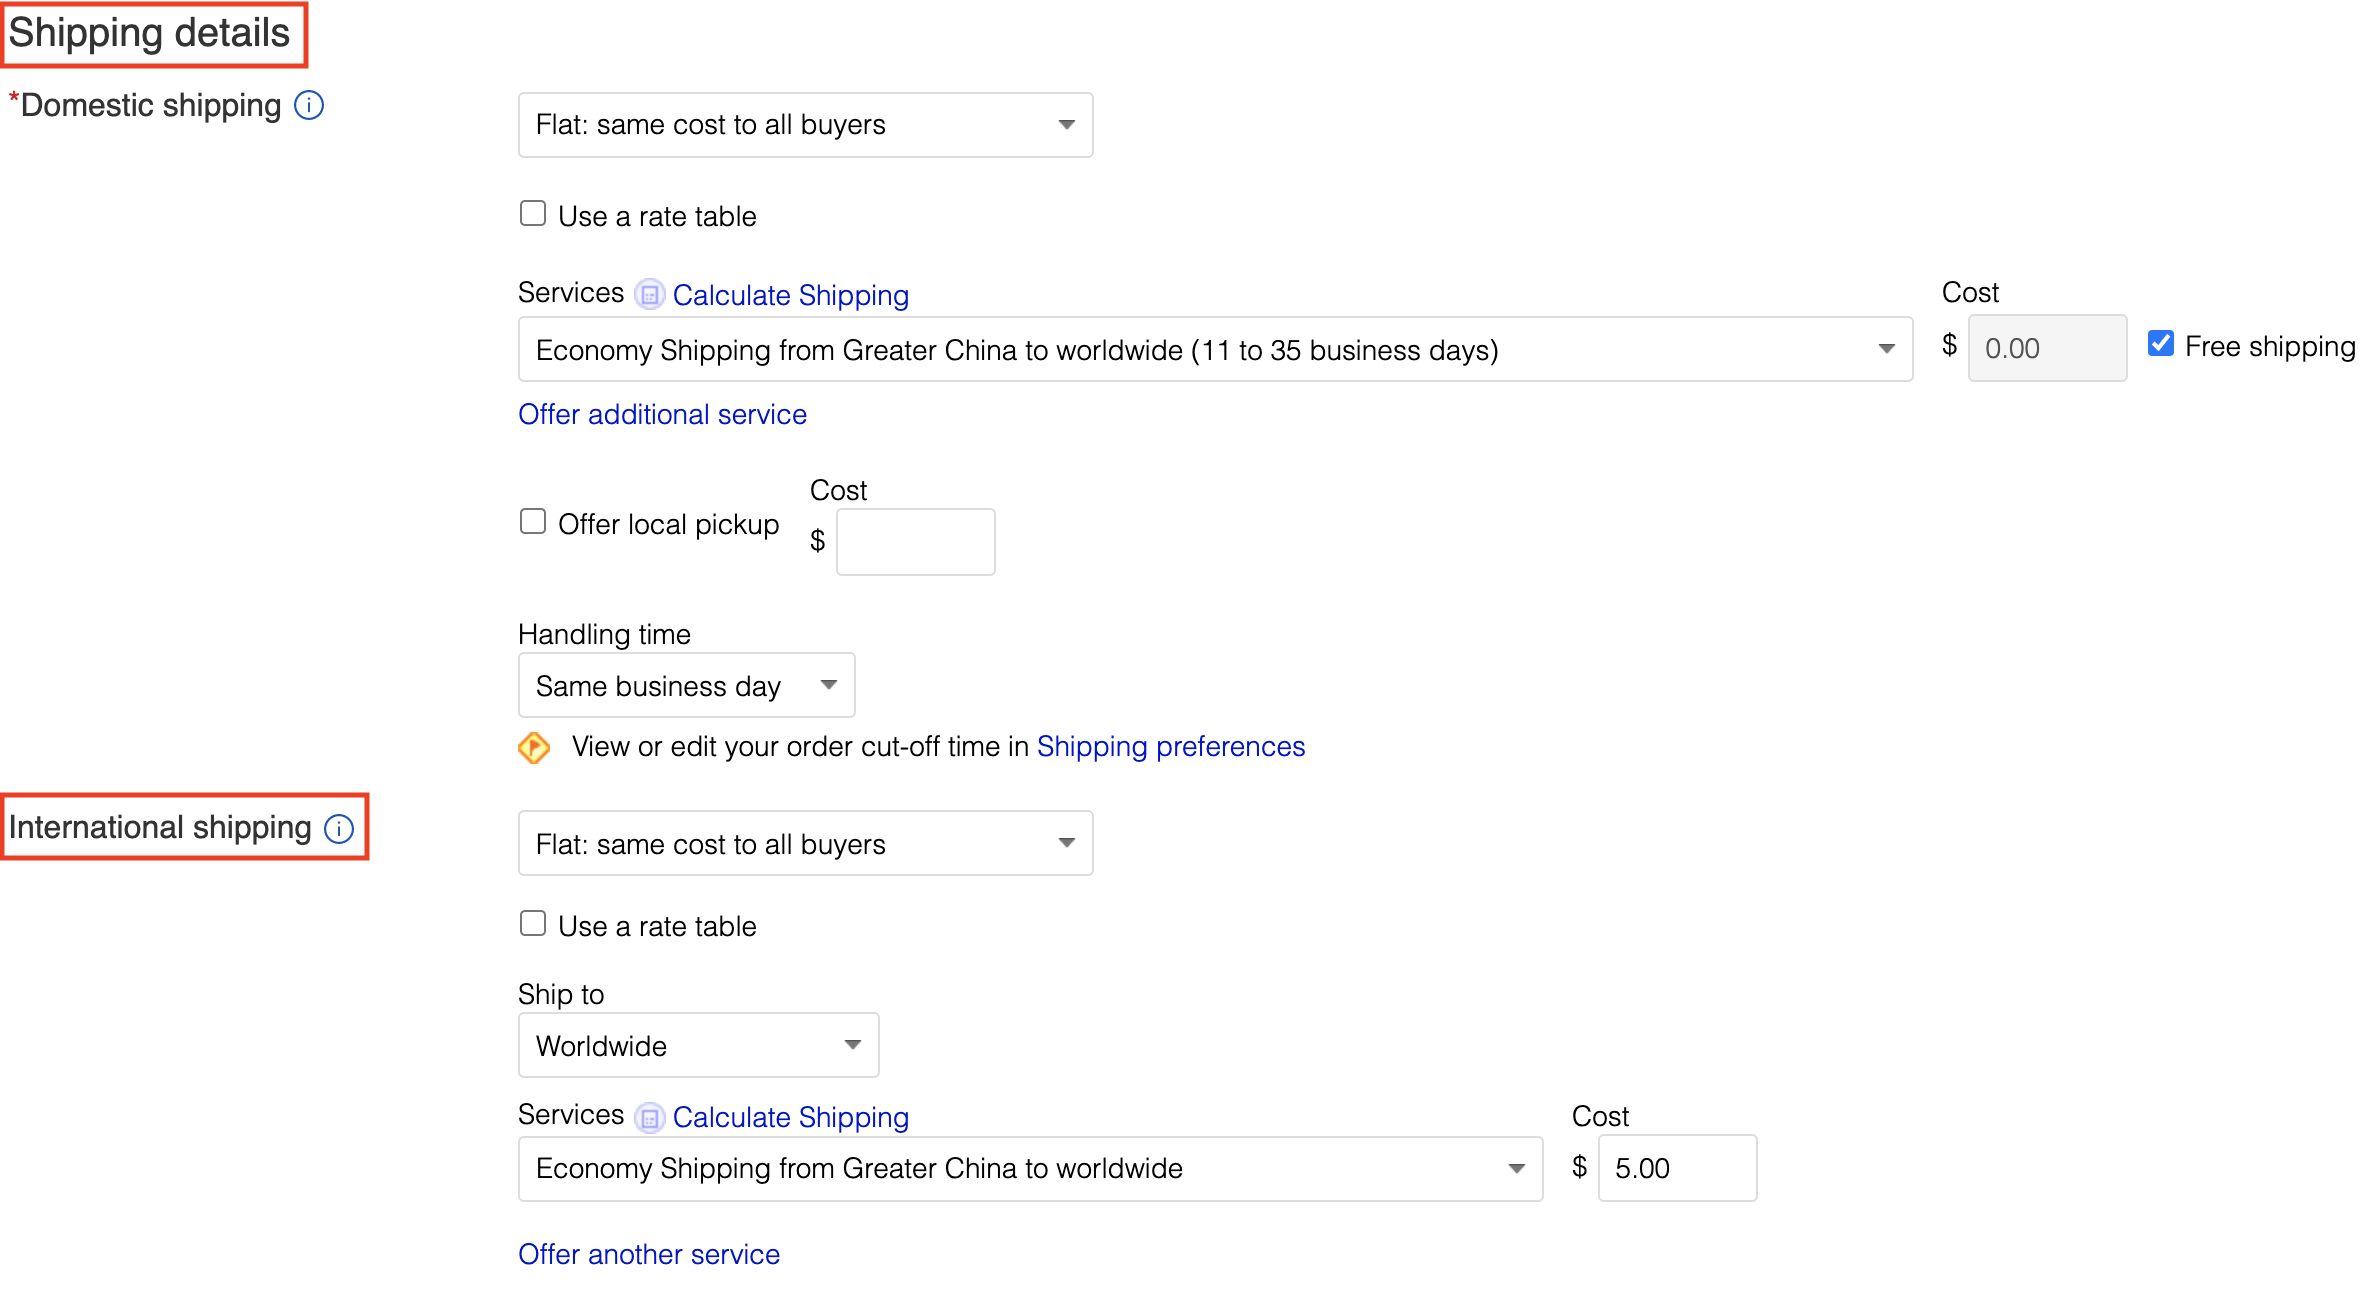
Task: Click the domestic Calculate Shipping calculator icon
Action: (x=650, y=295)
